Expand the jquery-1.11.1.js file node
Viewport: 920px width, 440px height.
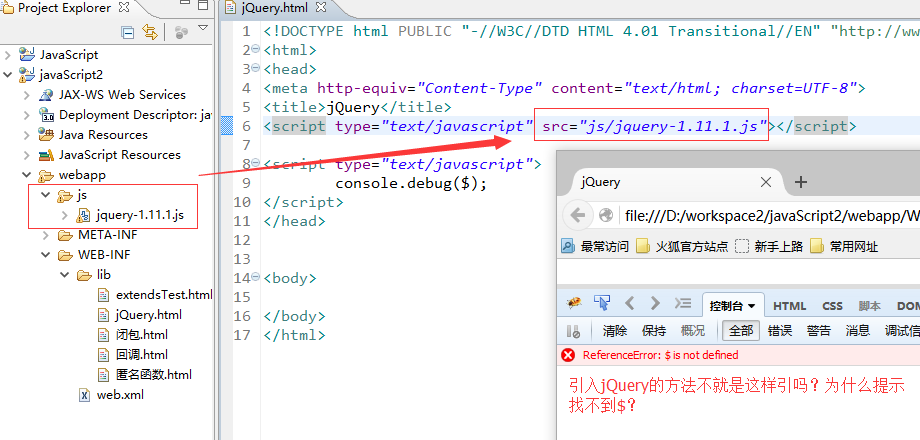coord(65,215)
